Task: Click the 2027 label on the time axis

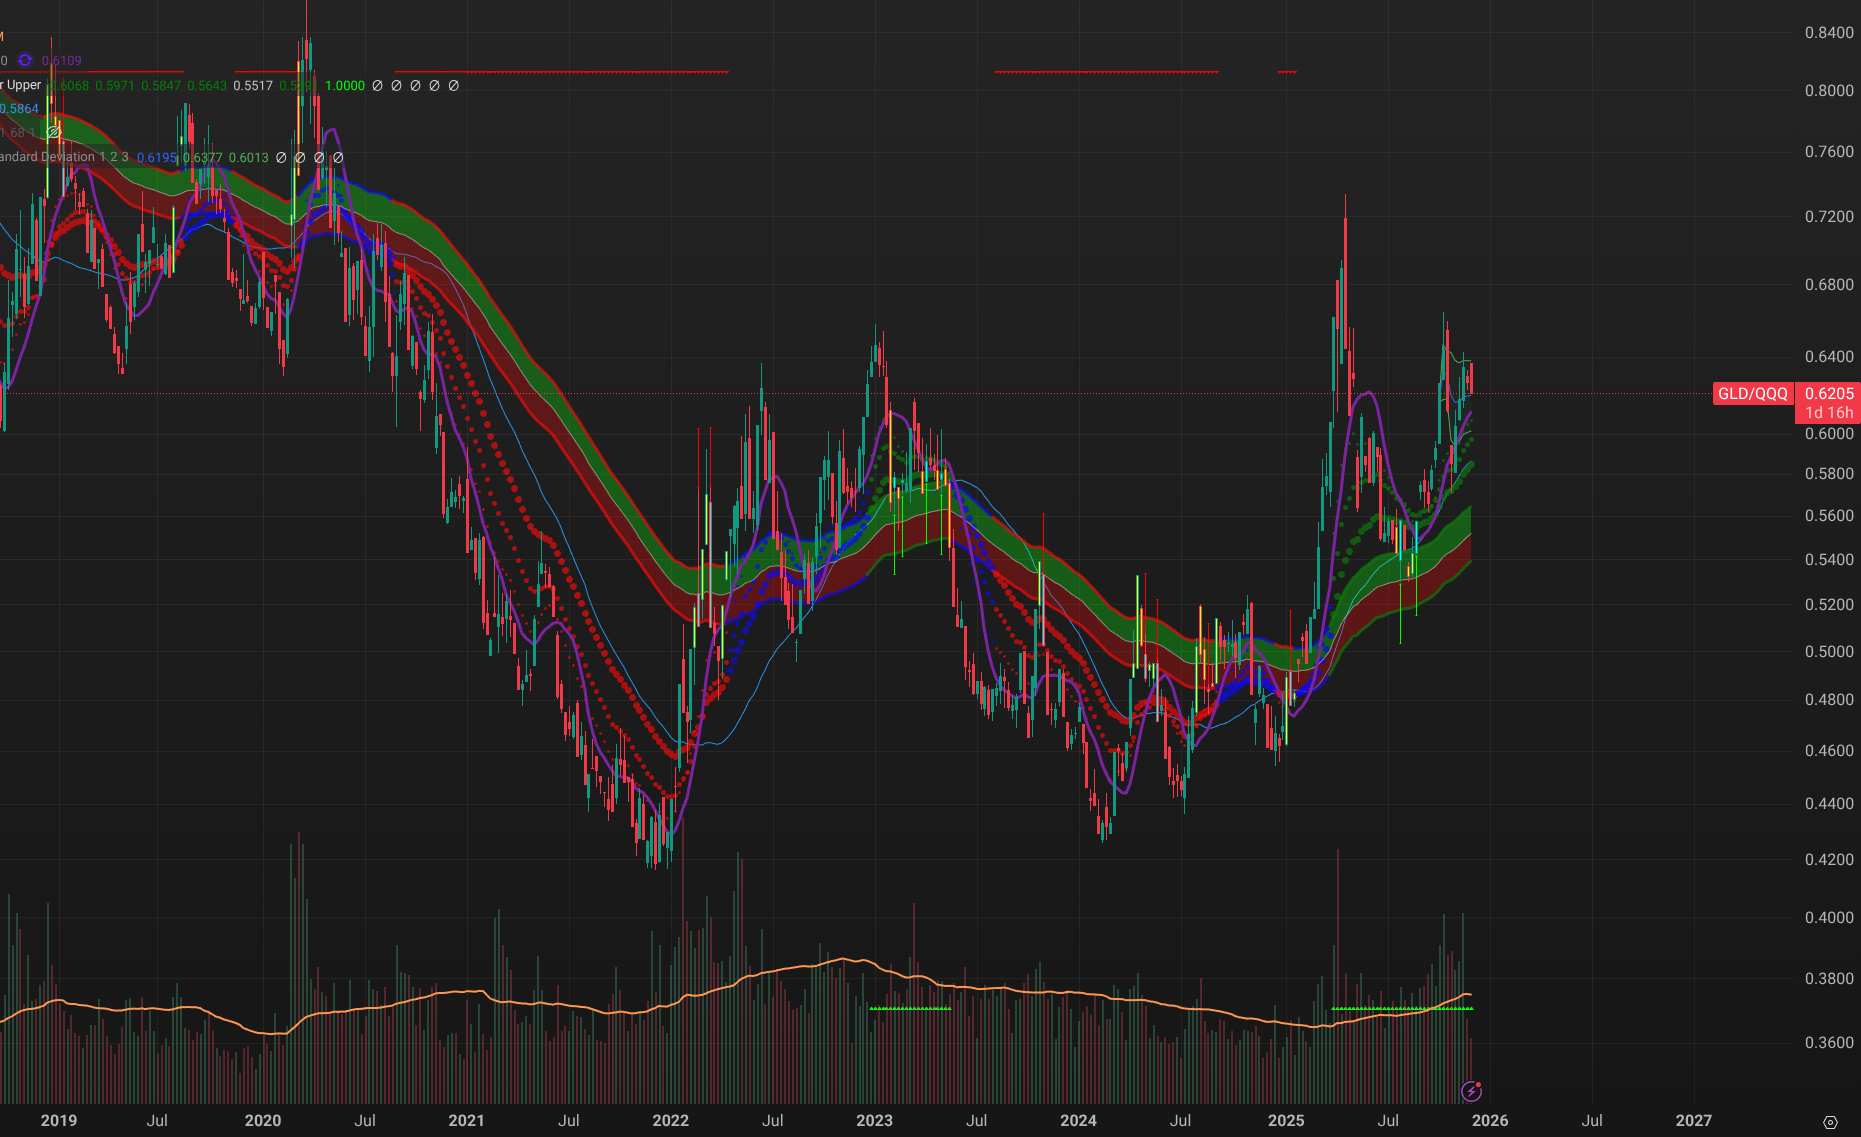Action: 1693,1120
